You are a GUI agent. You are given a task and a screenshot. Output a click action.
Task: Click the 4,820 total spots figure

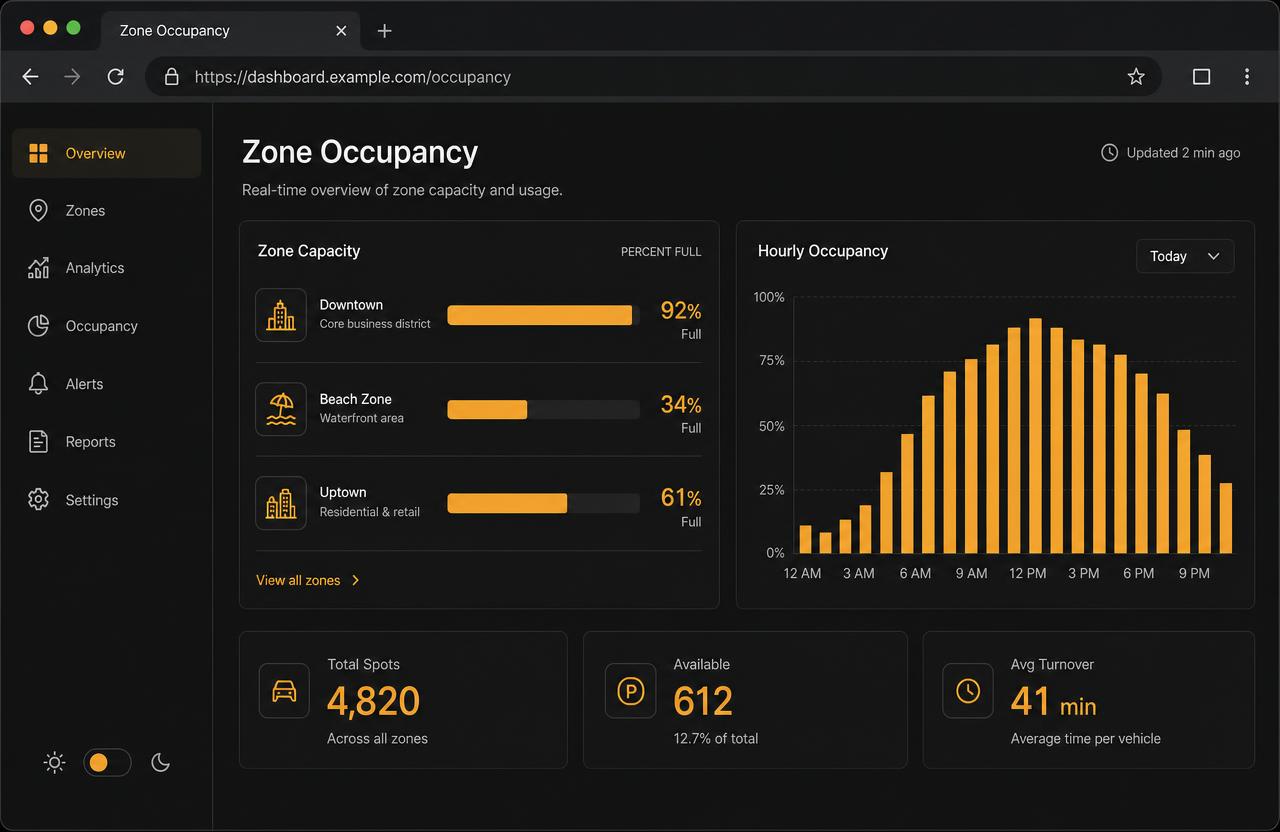tap(373, 701)
